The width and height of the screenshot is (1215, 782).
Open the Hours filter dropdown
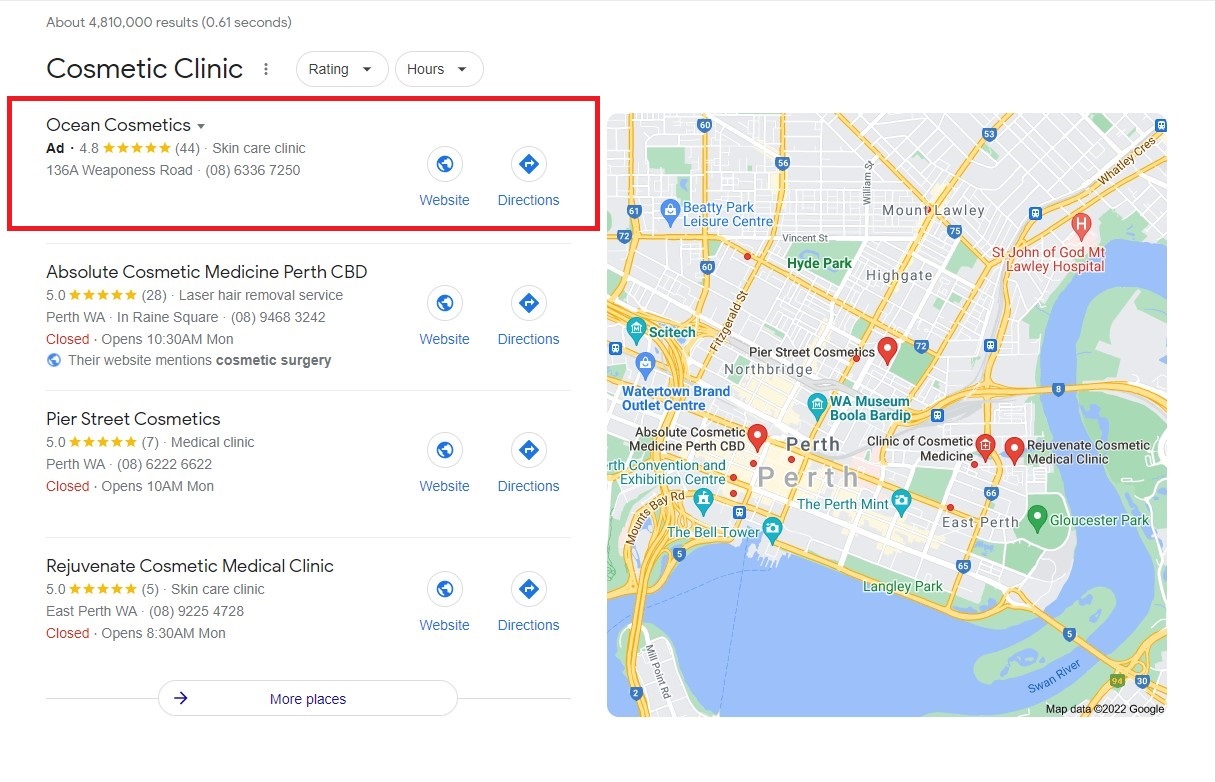click(x=439, y=69)
